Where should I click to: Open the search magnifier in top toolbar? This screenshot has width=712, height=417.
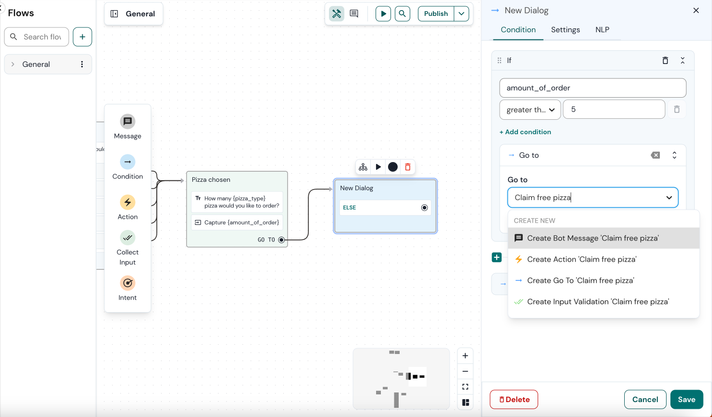[402, 14]
